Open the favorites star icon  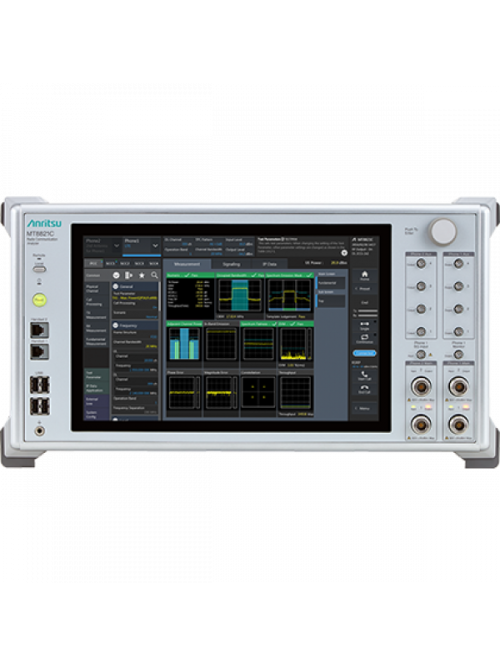pyautogui.click(x=142, y=275)
